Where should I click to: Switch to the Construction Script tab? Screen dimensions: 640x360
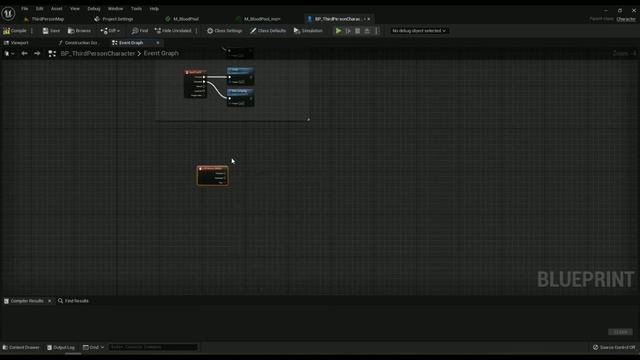78,43
